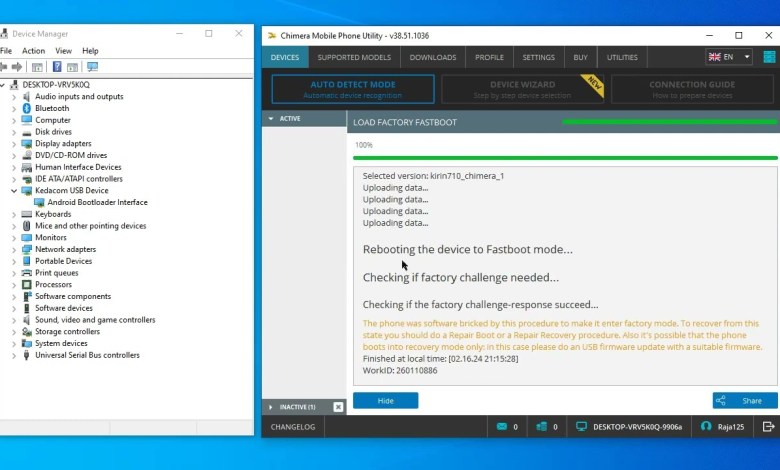The height and width of the screenshot is (470, 780).
Task: Click the logout icon at Chimera's bottom right
Action: pyautogui.click(x=769, y=426)
